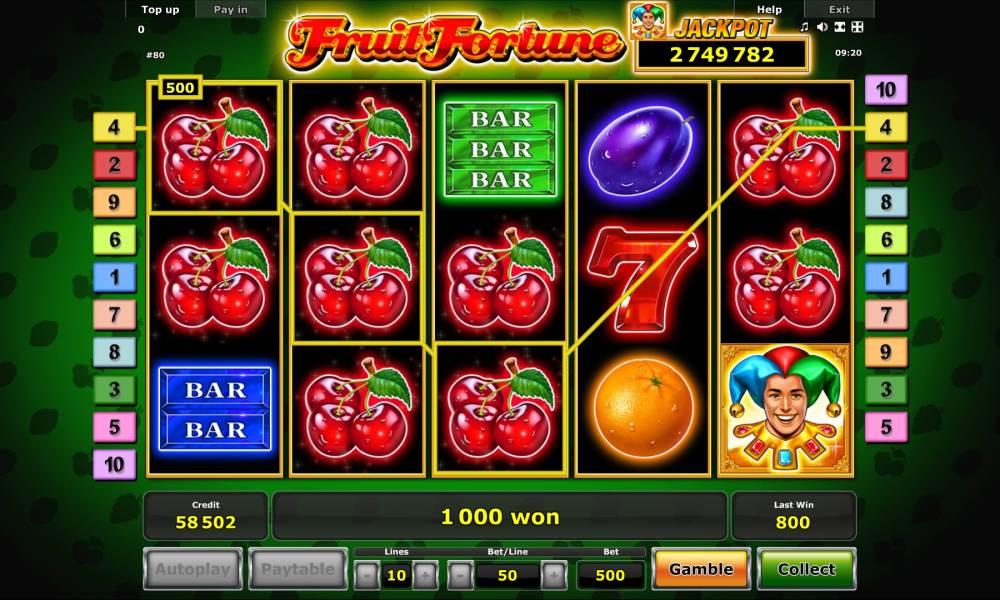The image size is (1000, 600).
Task: Activate payline 10 on the right
Action: pos(886,90)
